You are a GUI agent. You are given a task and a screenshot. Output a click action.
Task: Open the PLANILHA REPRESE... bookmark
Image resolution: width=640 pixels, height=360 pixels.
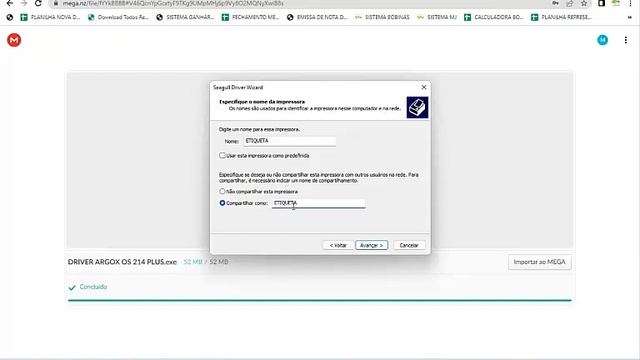point(562,17)
